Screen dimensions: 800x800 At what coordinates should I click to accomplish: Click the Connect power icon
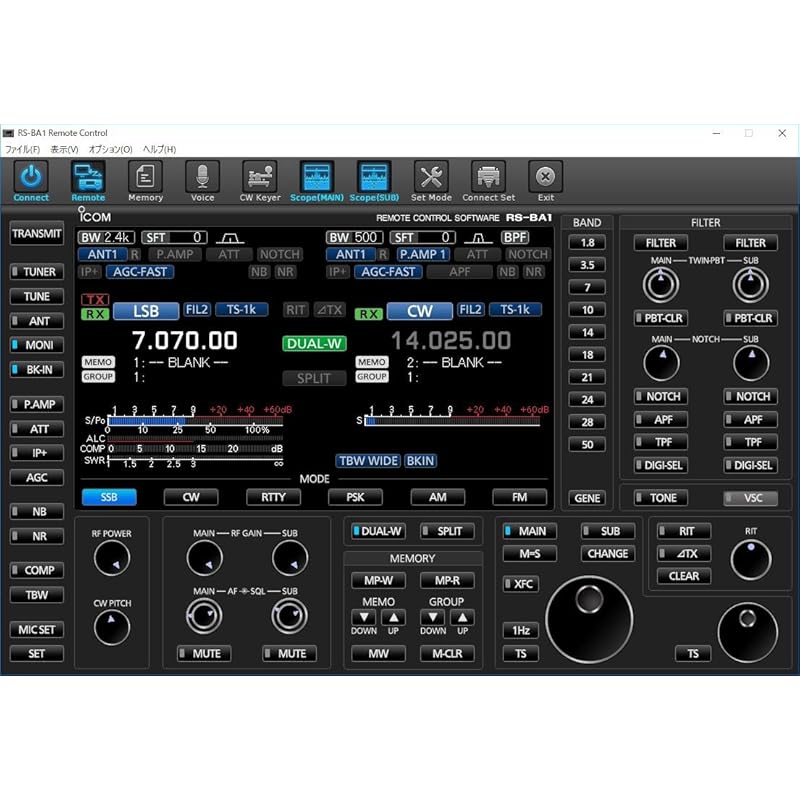tap(31, 177)
